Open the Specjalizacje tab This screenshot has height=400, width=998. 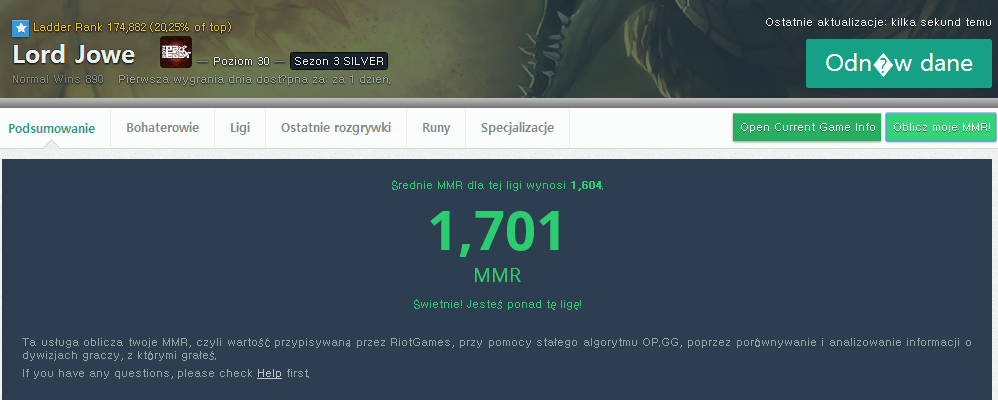click(517, 128)
